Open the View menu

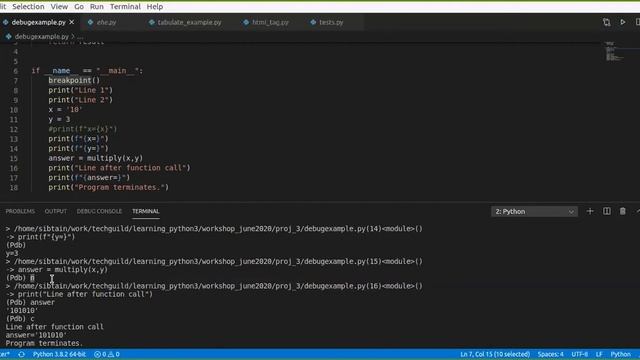tap(59, 7)
